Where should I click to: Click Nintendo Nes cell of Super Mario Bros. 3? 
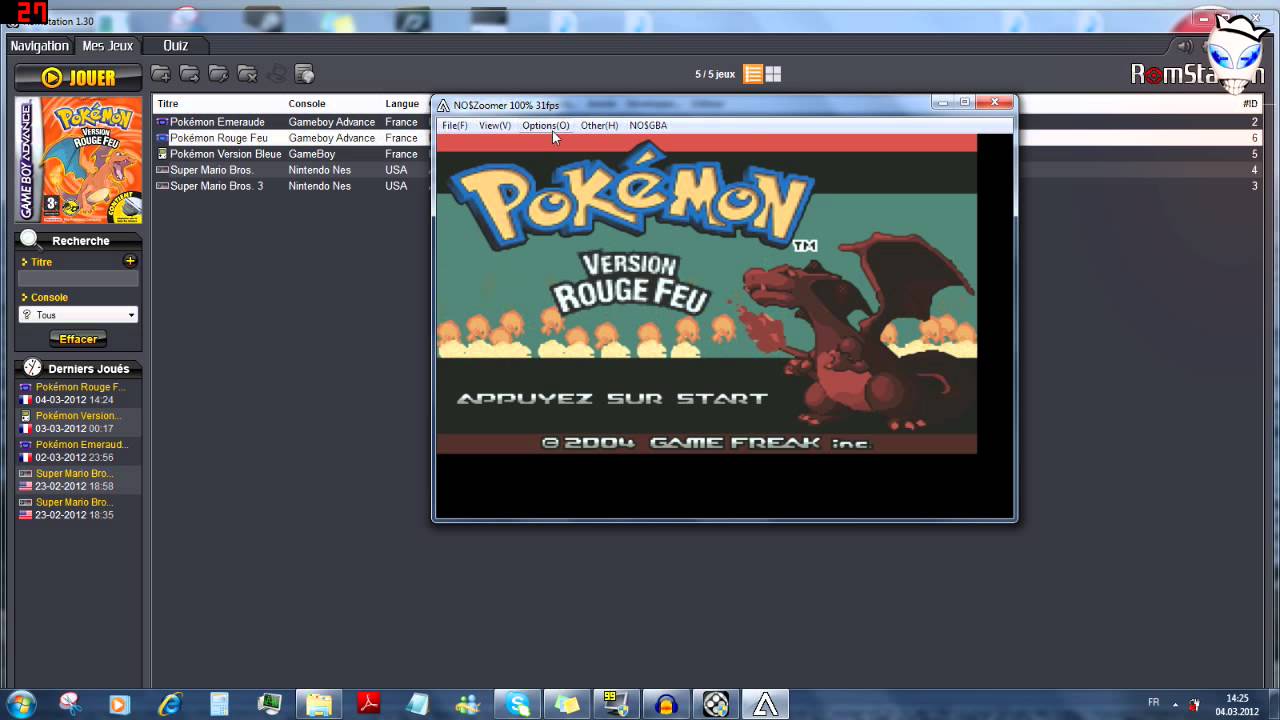pyautogui.click(x=320, y=186)
